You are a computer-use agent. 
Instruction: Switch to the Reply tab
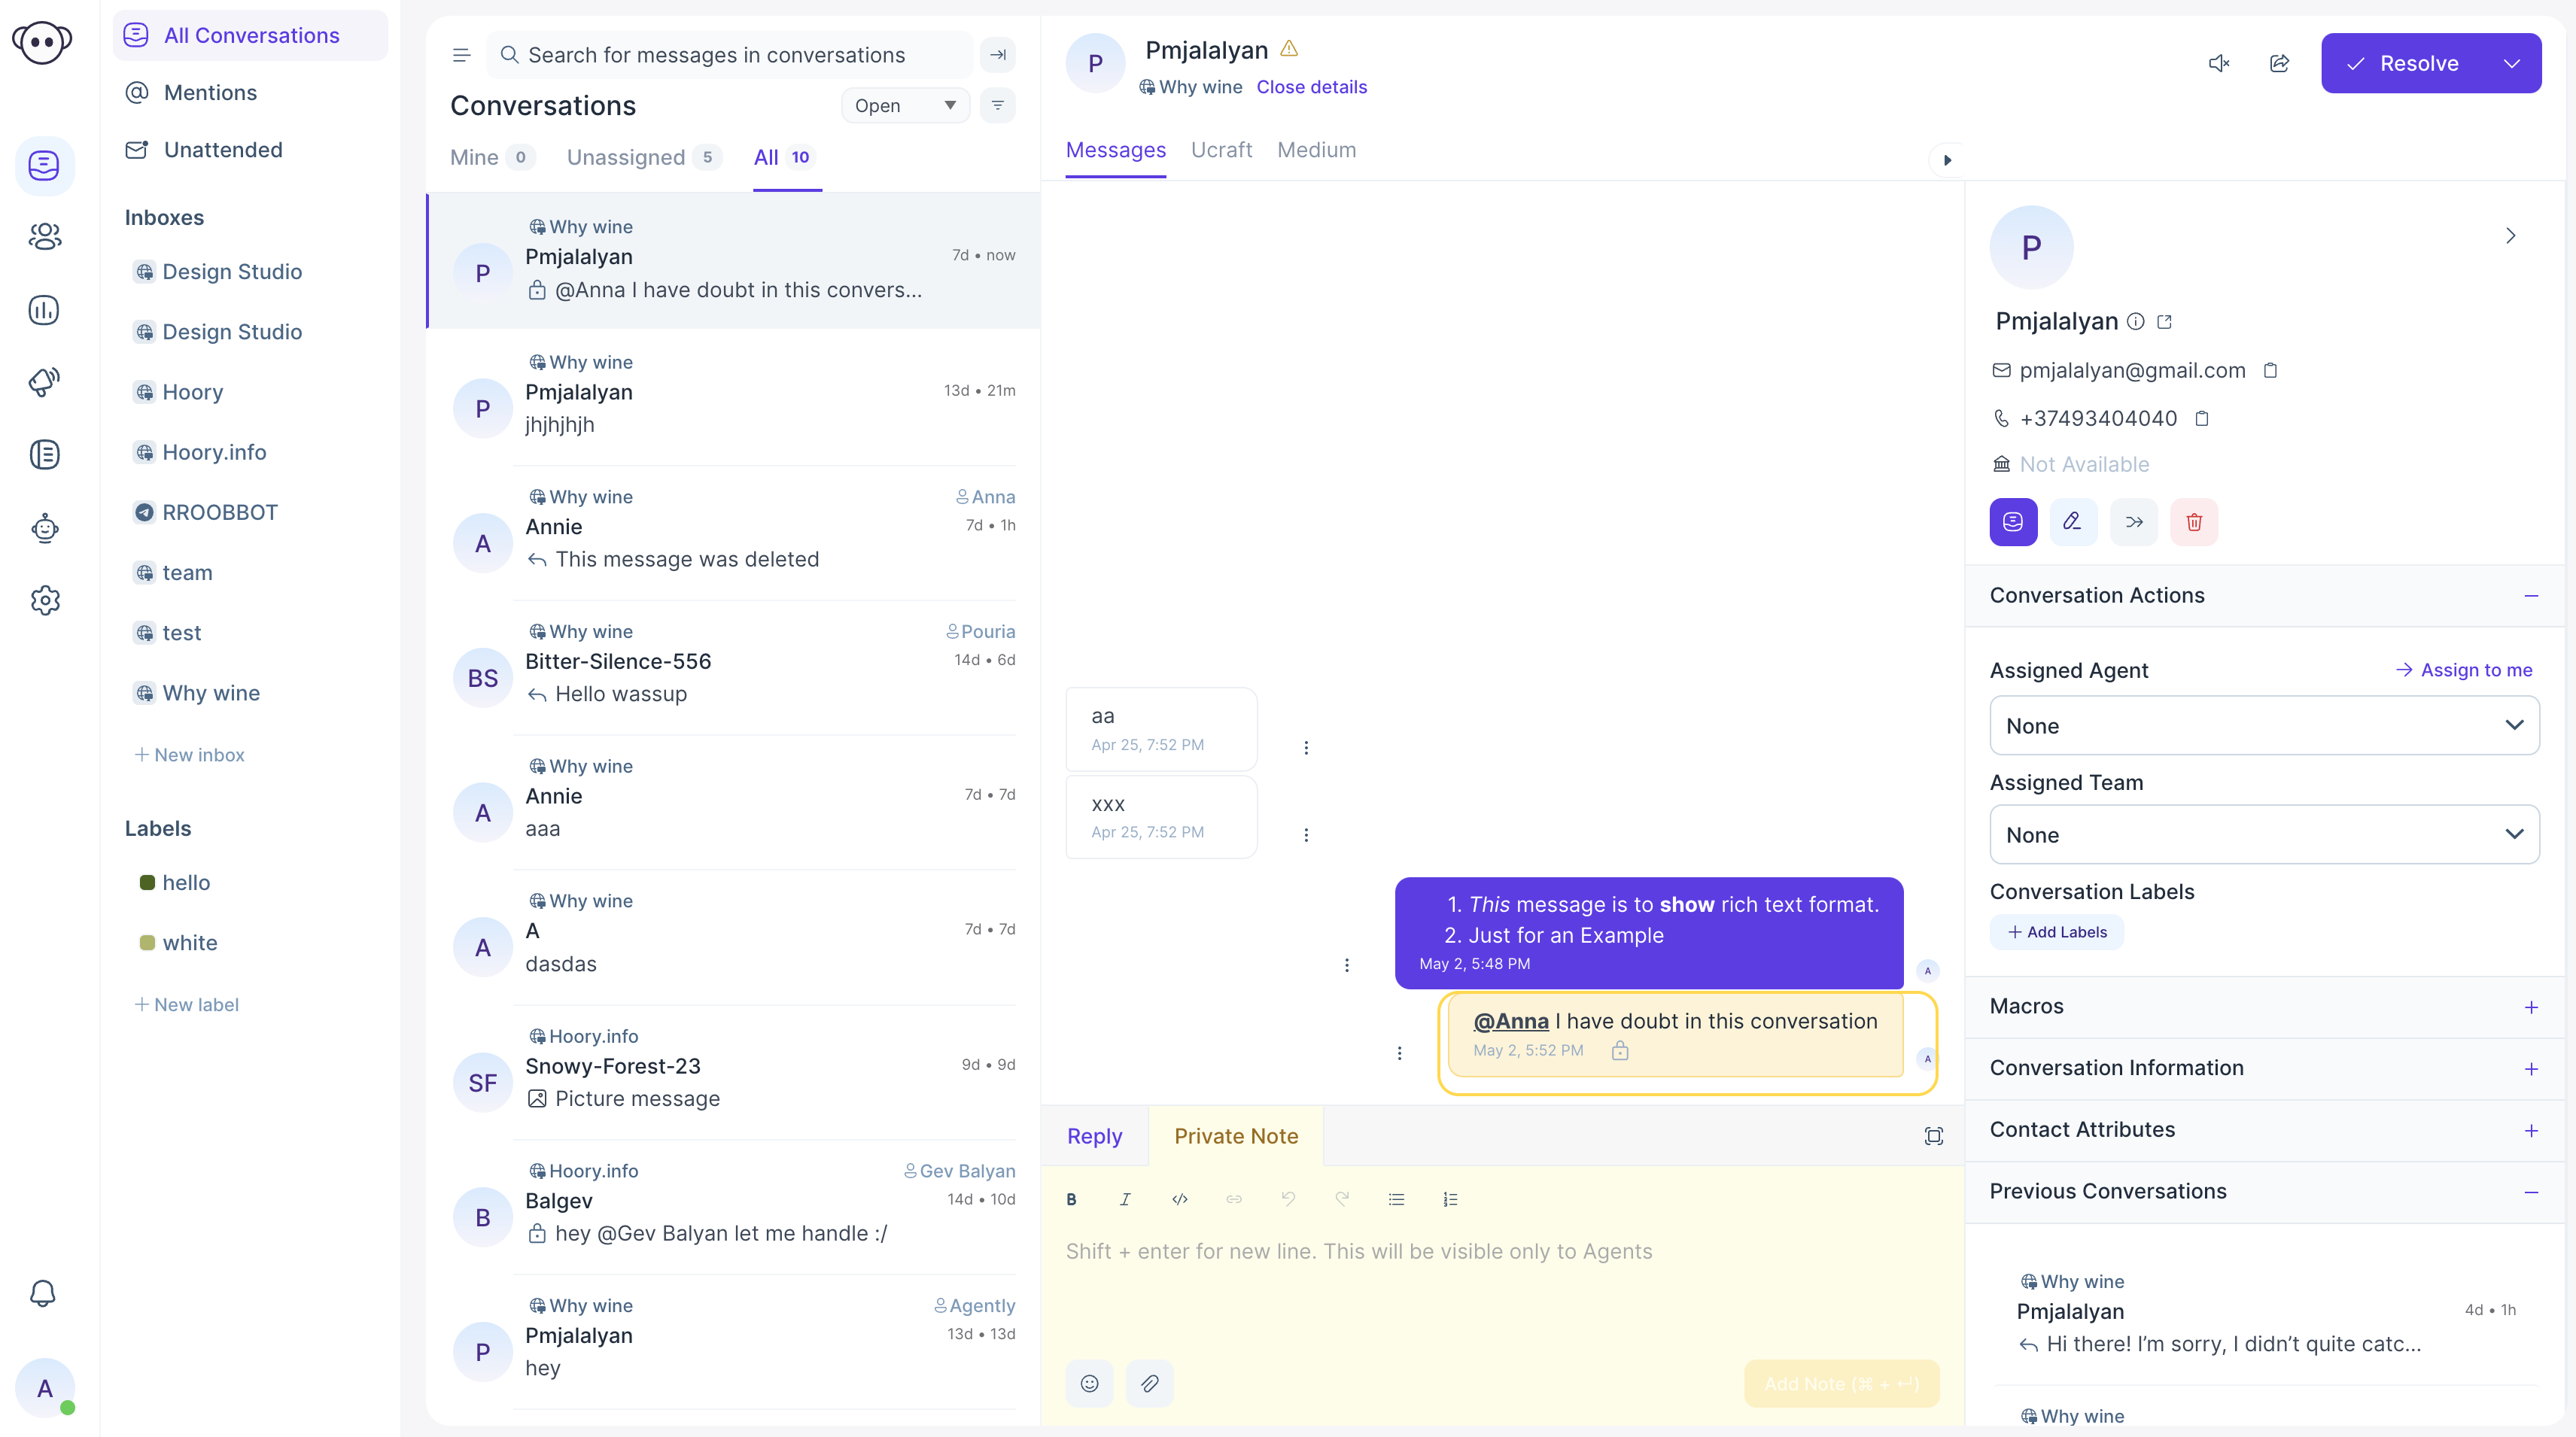pyautogui.click(x=1094, y=1136)
